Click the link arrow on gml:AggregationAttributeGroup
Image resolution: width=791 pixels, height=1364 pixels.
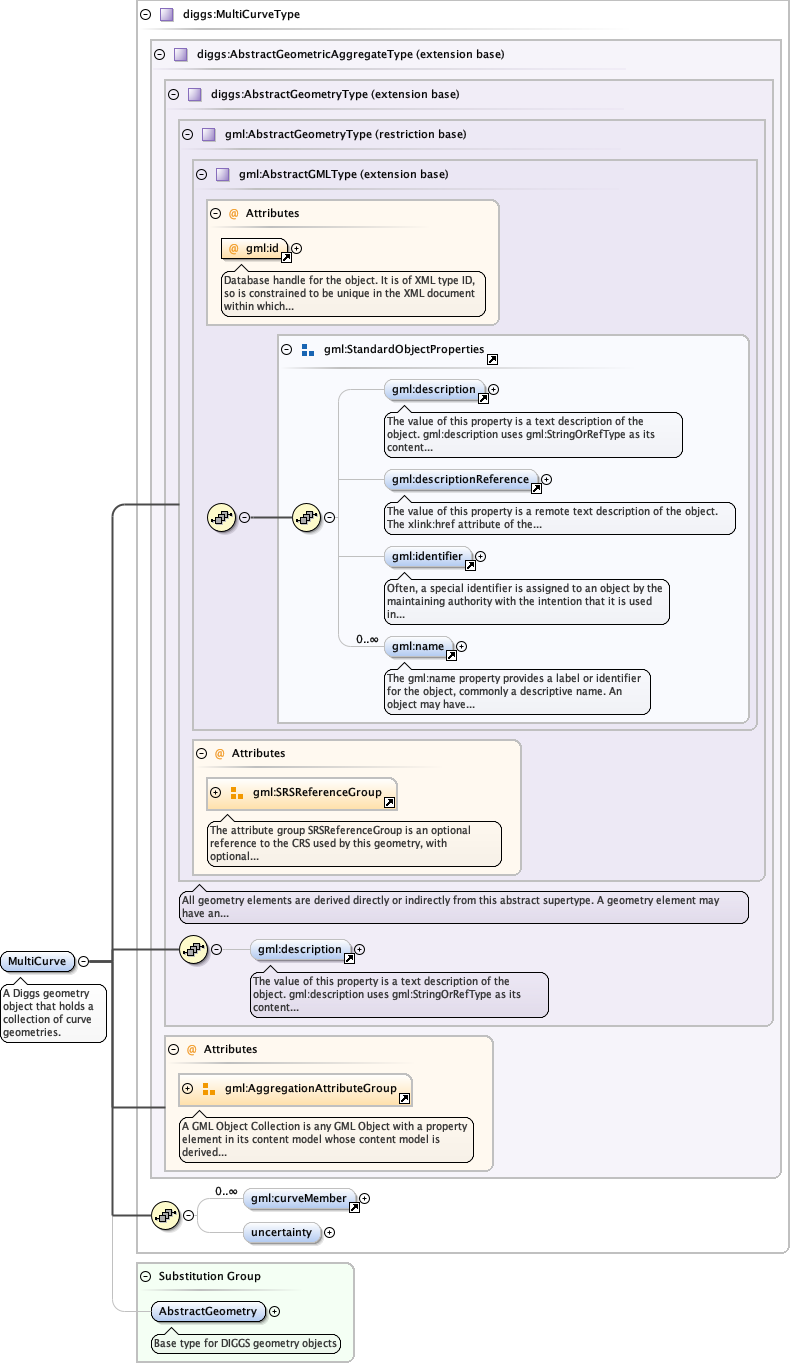(x=404, y=1098)
